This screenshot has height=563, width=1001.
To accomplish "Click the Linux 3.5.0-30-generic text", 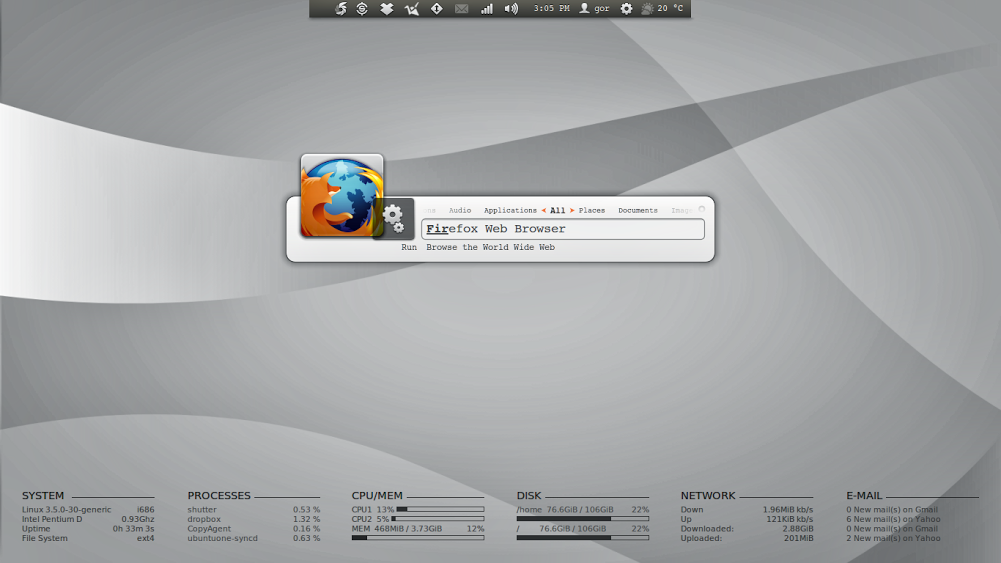I will (x=66, y=509).
